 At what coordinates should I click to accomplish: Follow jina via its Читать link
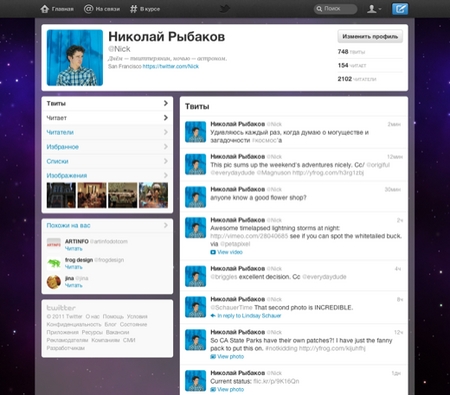(x=73, y=286)
